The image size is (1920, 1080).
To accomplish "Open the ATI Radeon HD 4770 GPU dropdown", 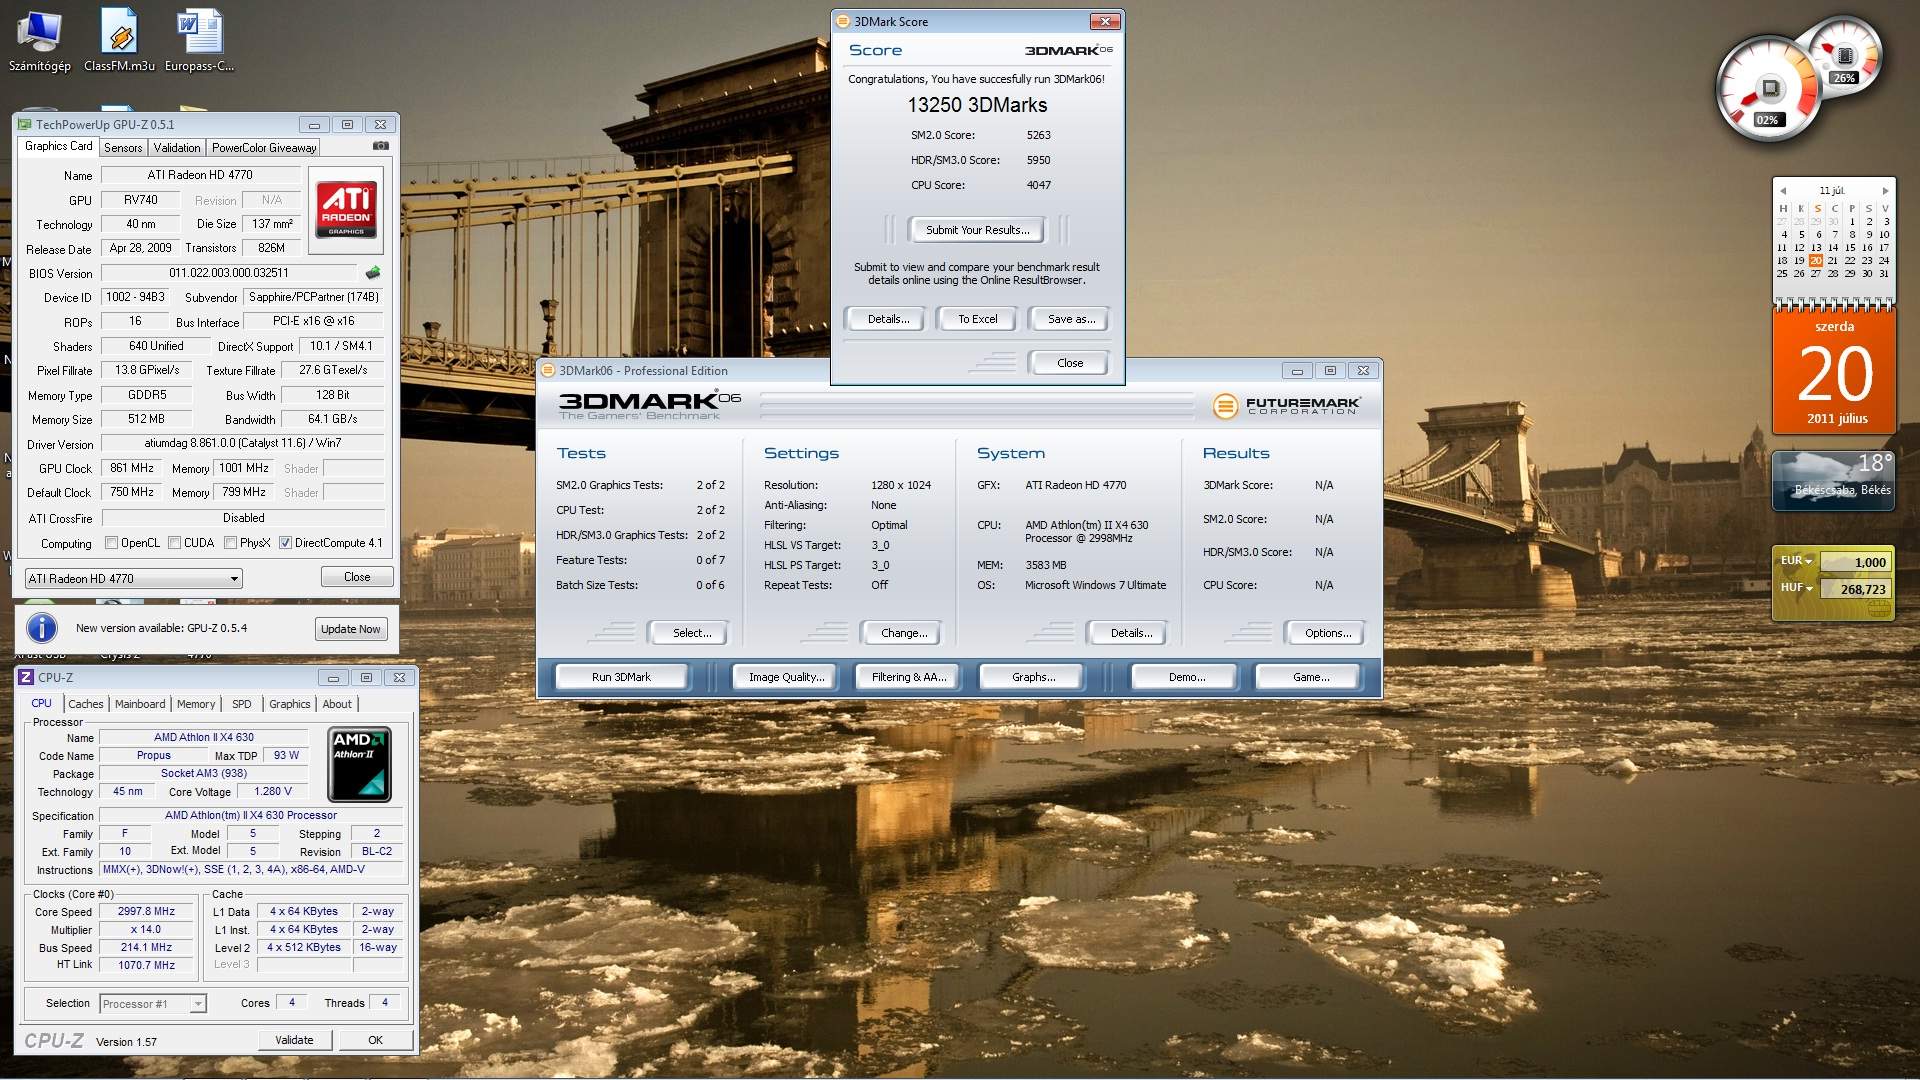I will coord(133,578).
